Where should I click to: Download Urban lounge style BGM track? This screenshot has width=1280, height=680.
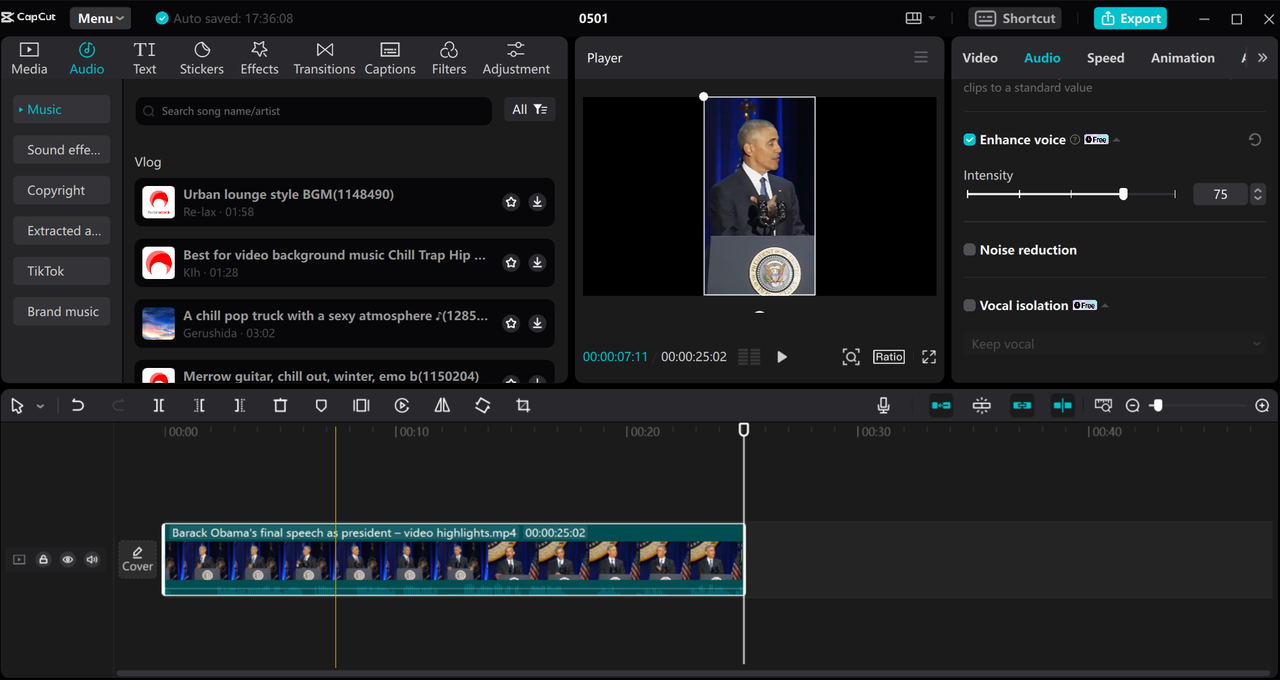click(x=537, y=202)
